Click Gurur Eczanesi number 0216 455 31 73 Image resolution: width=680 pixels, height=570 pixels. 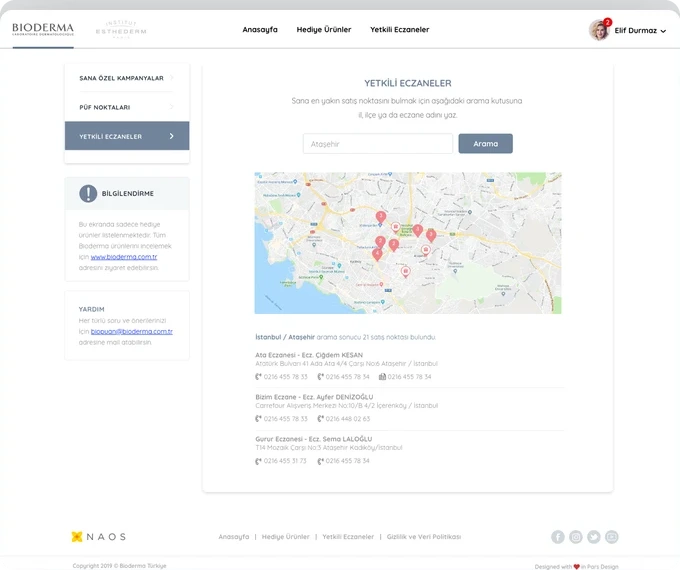pos(285,461)
